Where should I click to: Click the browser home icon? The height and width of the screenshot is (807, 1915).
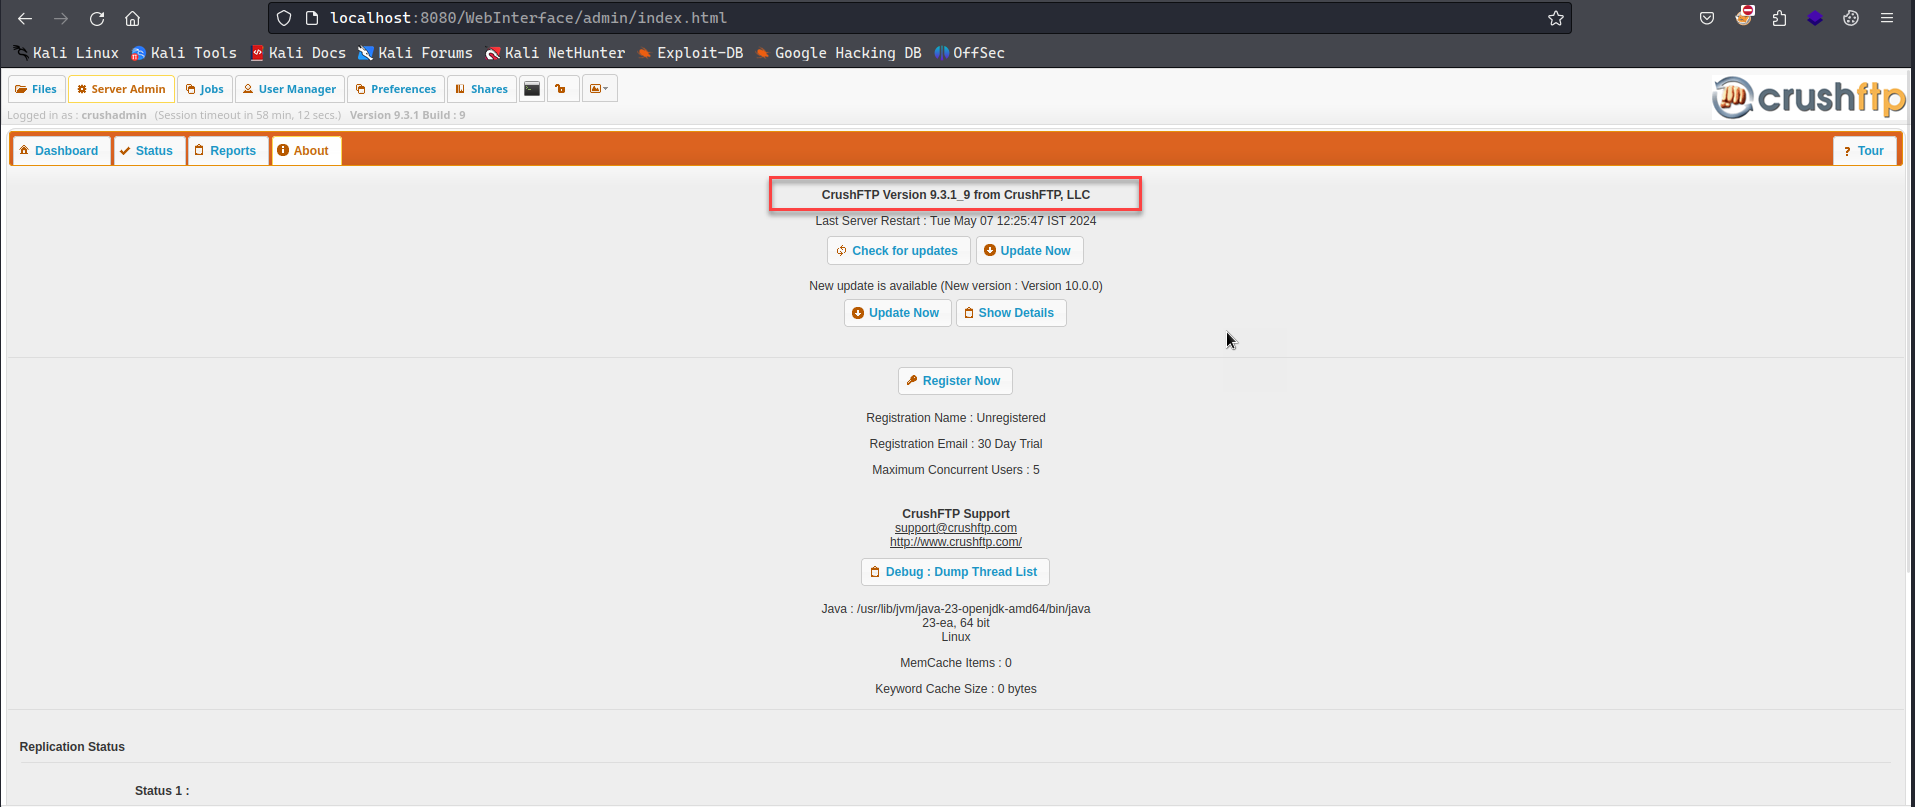[132, 18]
